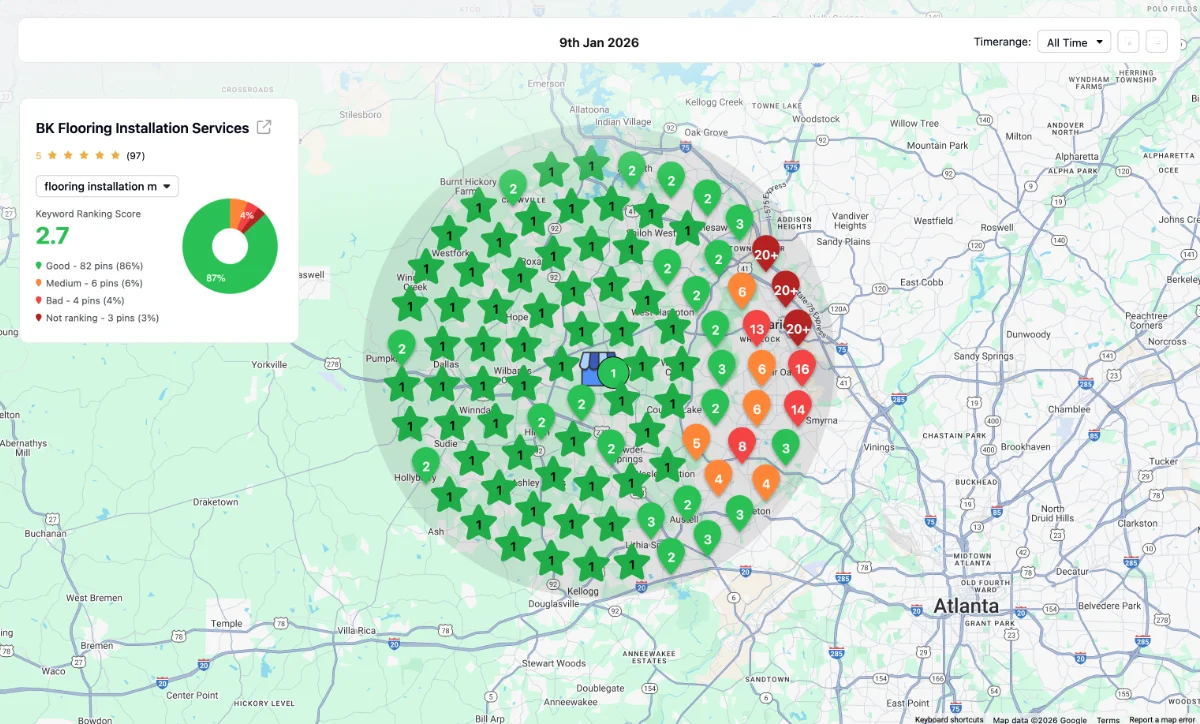
Task: Select the green pin 2 near Pumpkinvine
Action: (x=401, y=347)
